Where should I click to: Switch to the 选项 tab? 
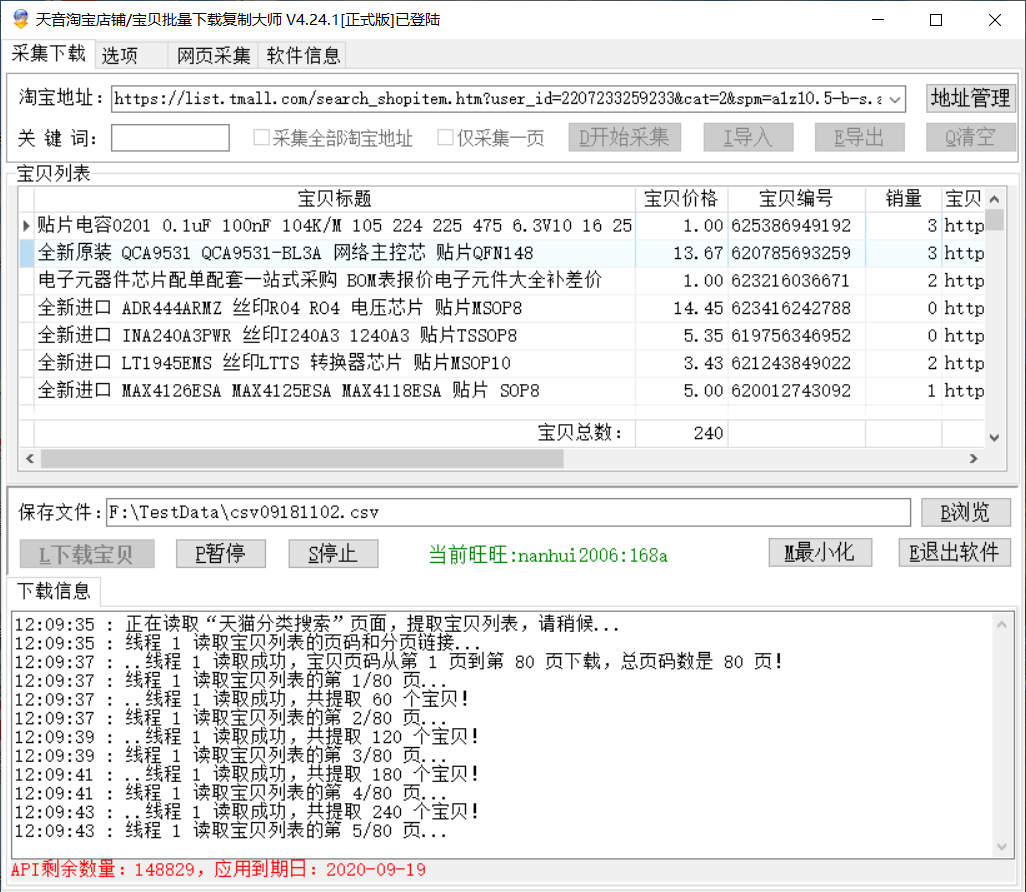(120, 56)
